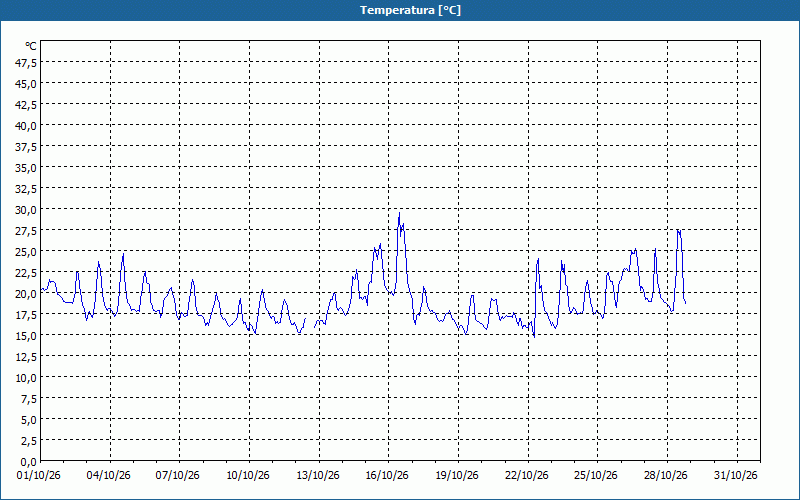Click the 25/10/26 date label

tap(596, 476)
